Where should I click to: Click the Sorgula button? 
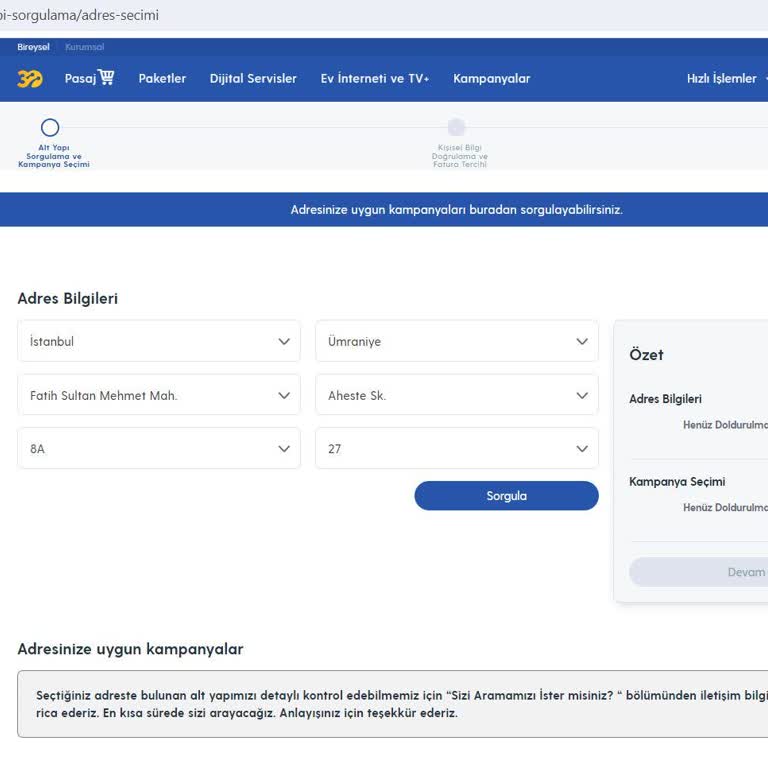coord(506,496)
